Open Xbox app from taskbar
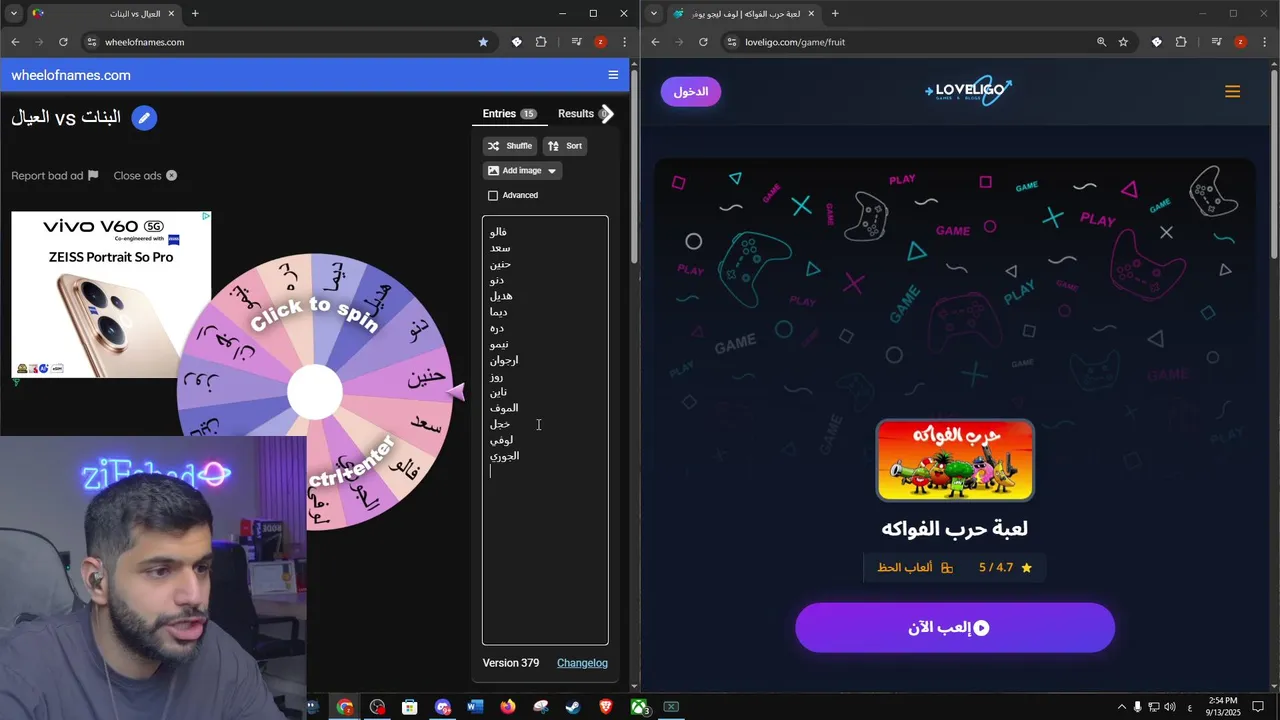The image size is (1280, 720). coord(639,707)
